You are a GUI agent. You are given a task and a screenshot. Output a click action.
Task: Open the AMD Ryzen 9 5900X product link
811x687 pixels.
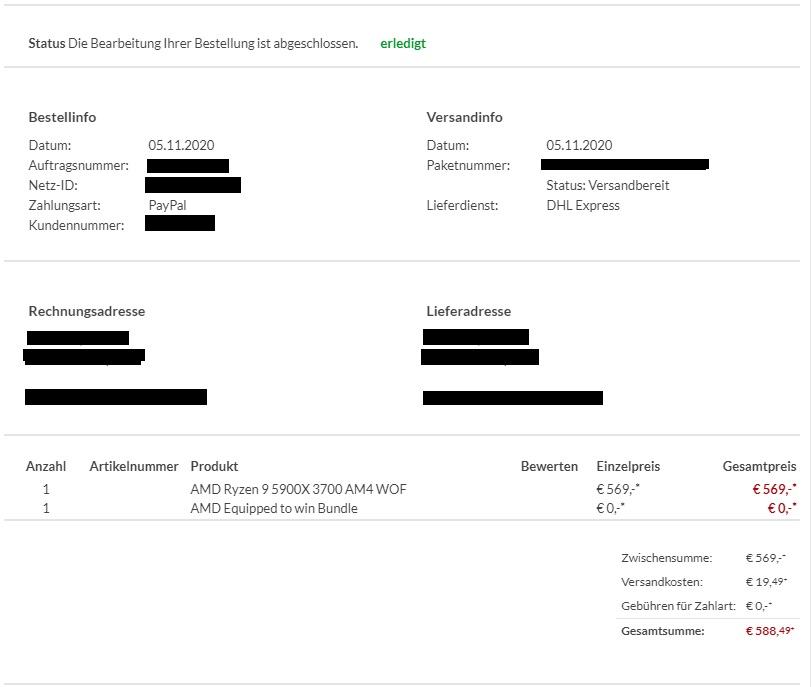(298, 489)
